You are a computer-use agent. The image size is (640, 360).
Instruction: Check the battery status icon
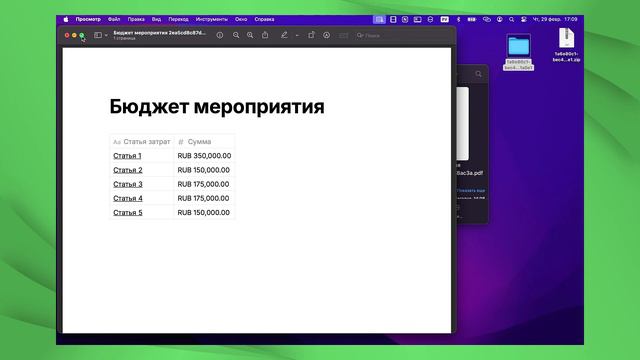tap(472, 19)
